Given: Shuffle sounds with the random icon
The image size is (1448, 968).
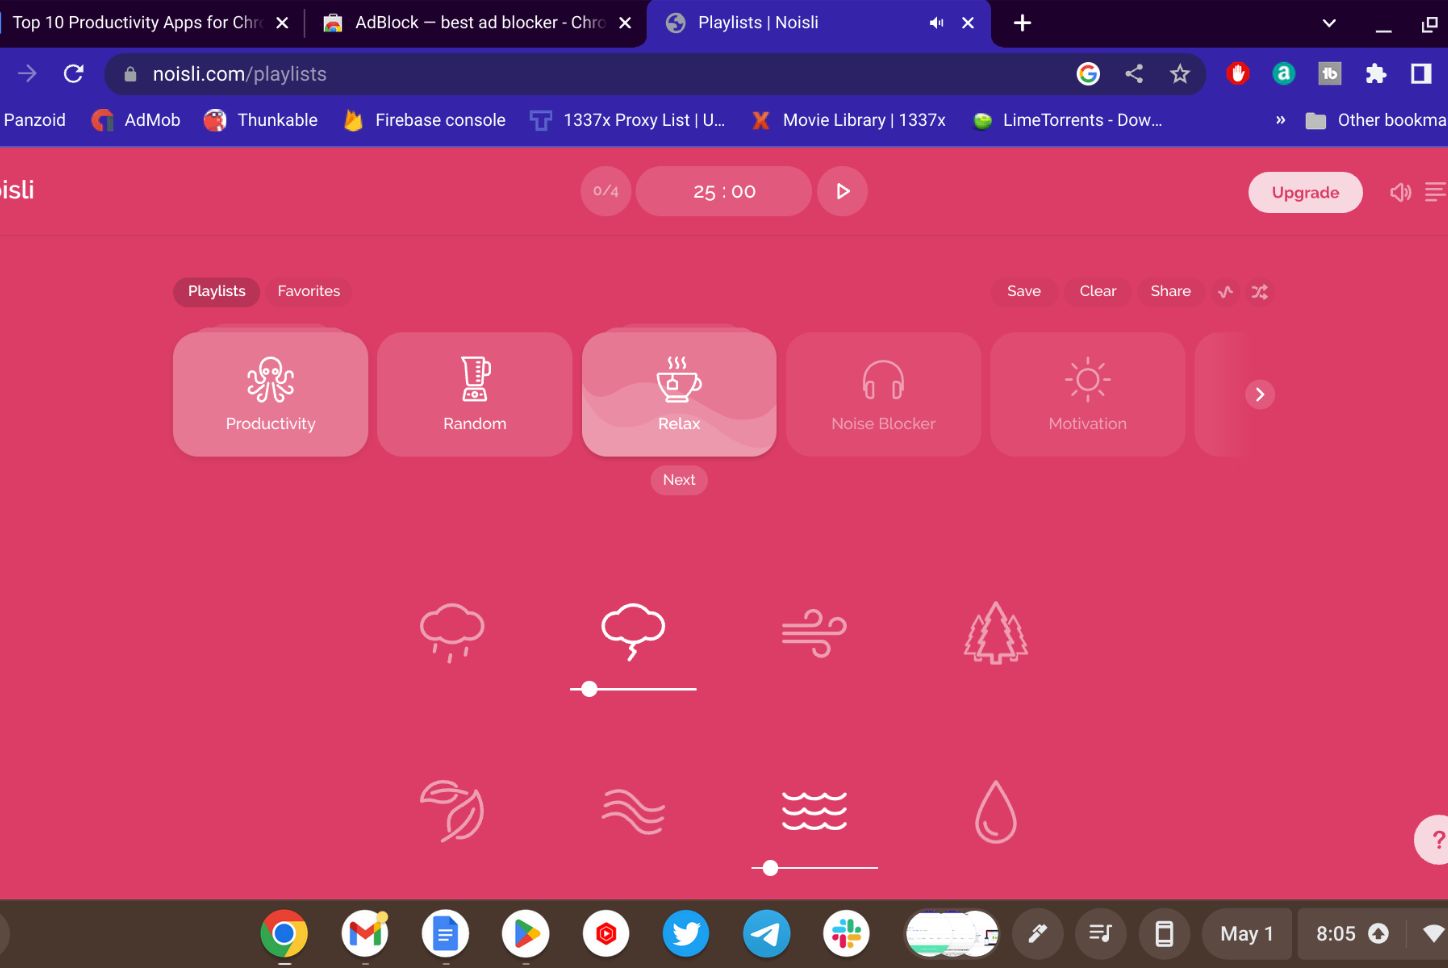Looking at the screenshot, I should tap(1259, 292).
